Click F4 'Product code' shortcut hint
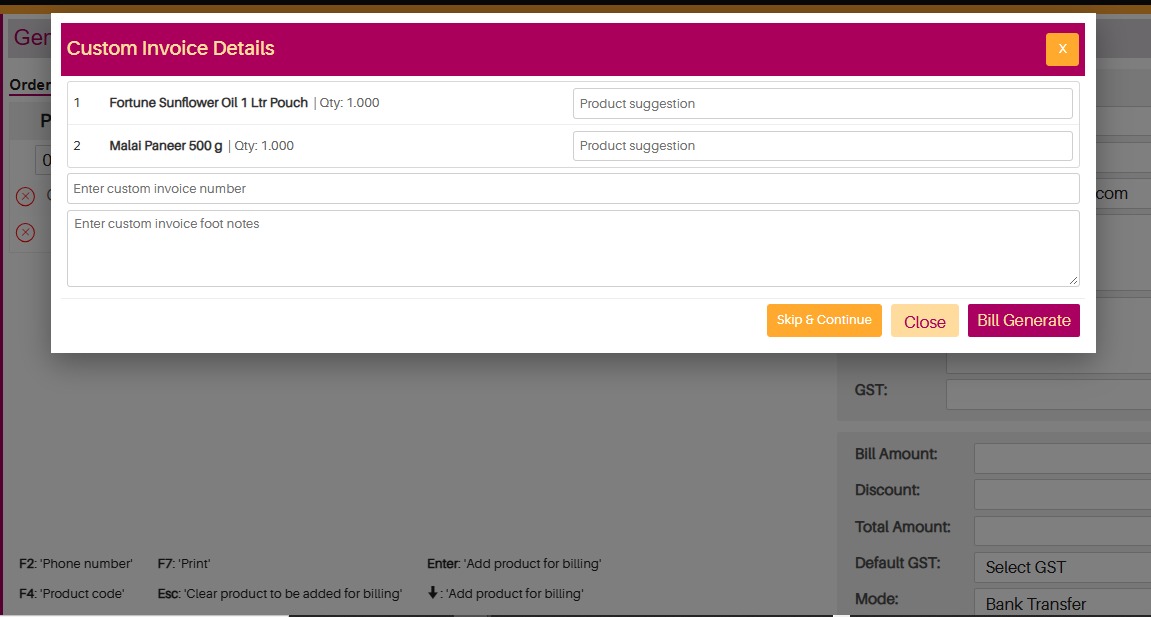Screen dimensions: 1151x617 tap(72, 594)
